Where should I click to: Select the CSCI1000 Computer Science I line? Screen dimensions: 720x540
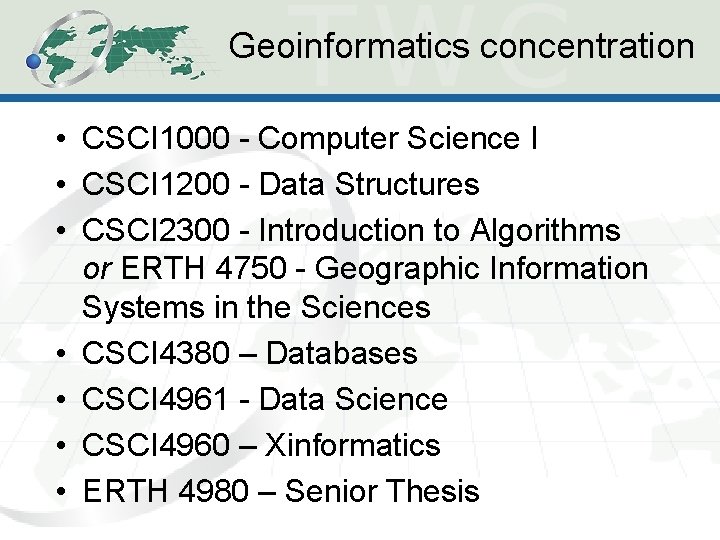click(311, 139)
